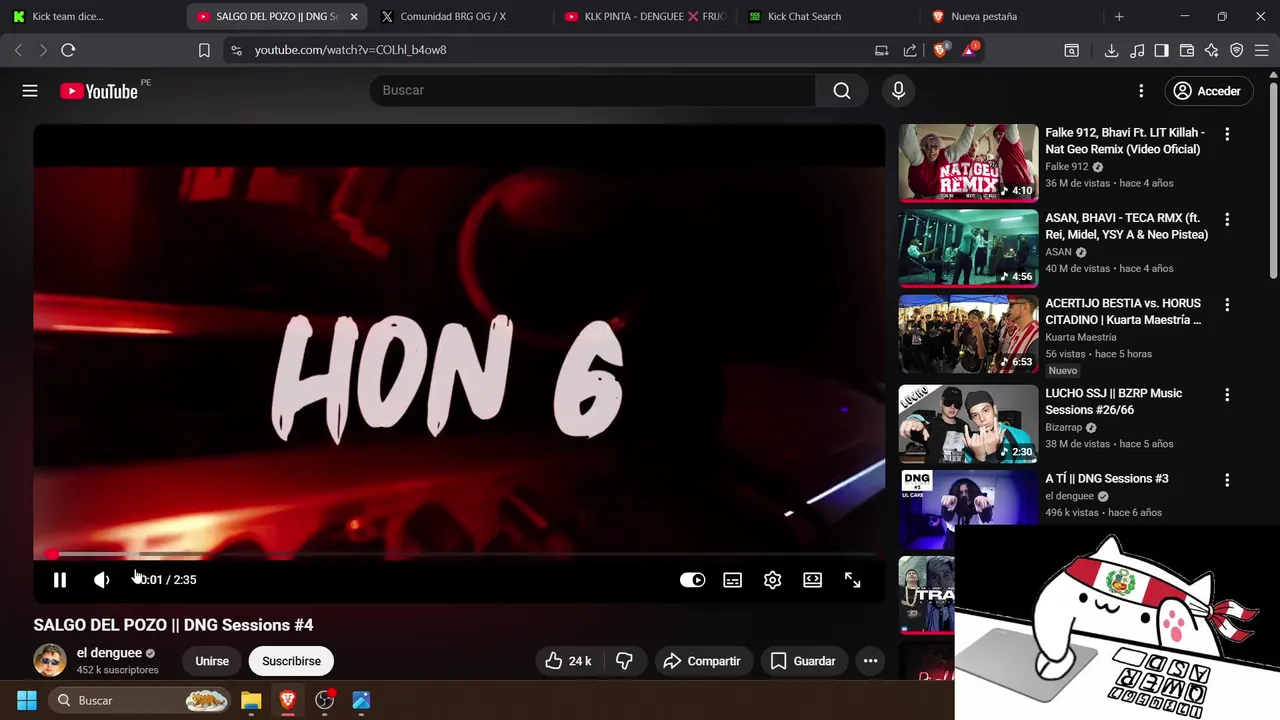Open options for LUCHO SSJ video
The image size is (1280, 720).
[x=1227, y=395]
